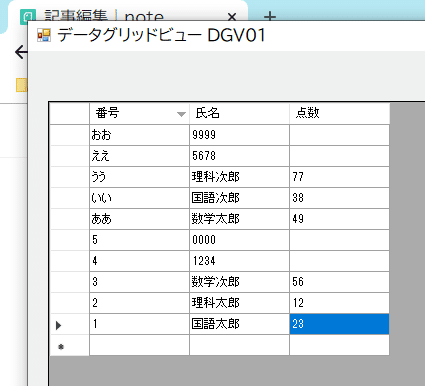The image size is (425, 386).
Task: Select the score cell 49
Action: coord(339,219)
